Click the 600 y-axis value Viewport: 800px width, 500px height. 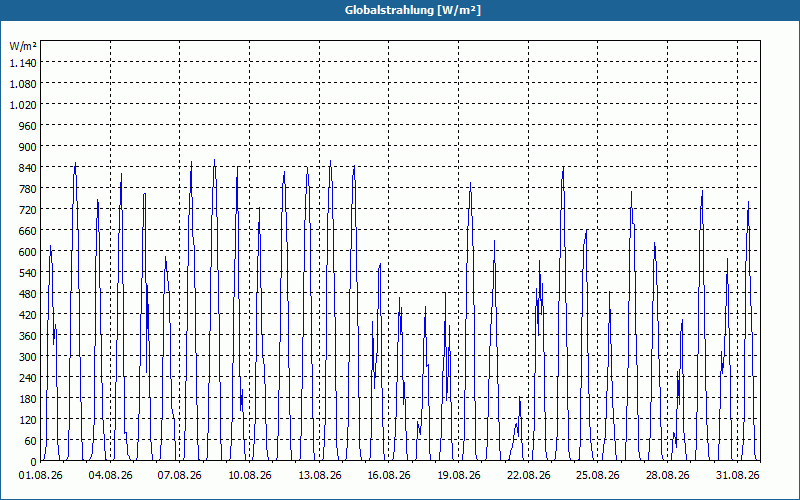pyautogui.click(x=28, y=252)
